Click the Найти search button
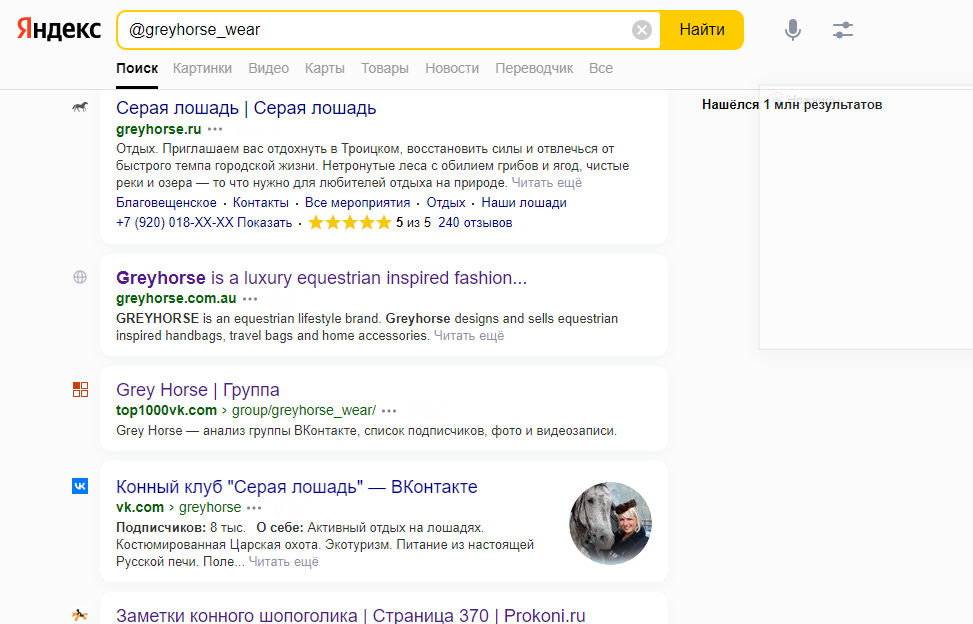 702,30
